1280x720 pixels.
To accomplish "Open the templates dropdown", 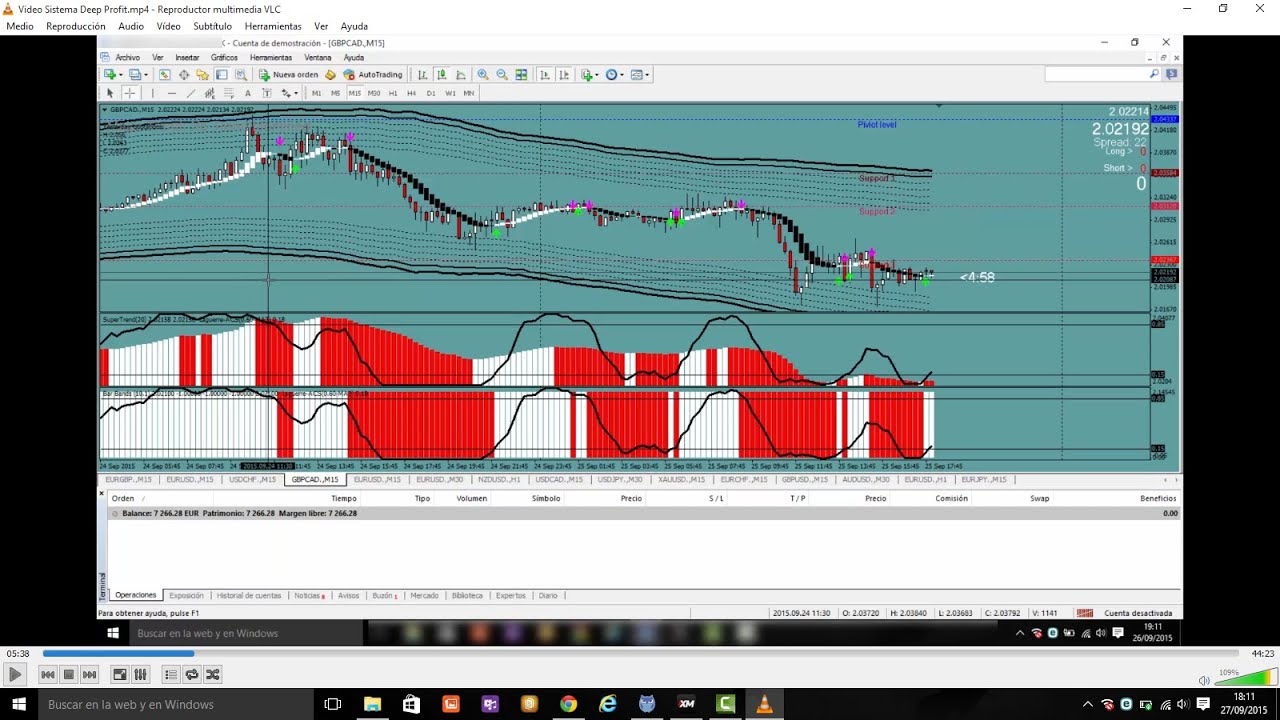I will click(647, 75).
